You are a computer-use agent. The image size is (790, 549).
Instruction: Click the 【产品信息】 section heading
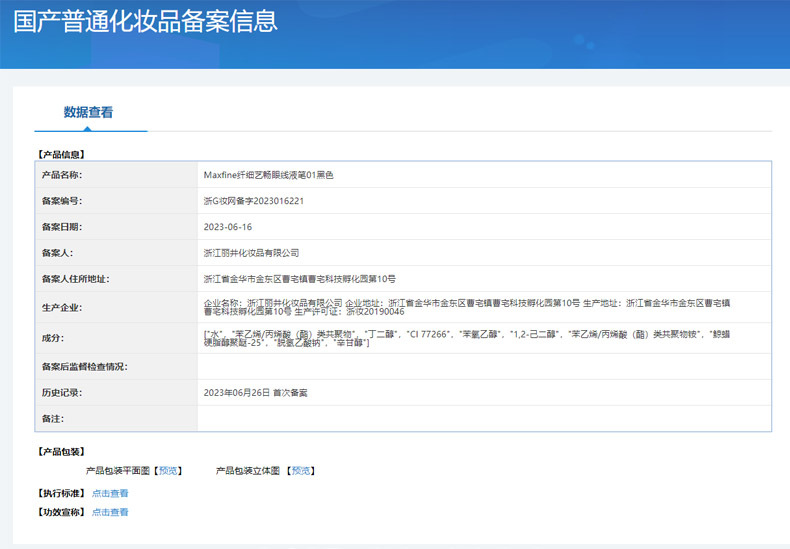pos(61,155)
